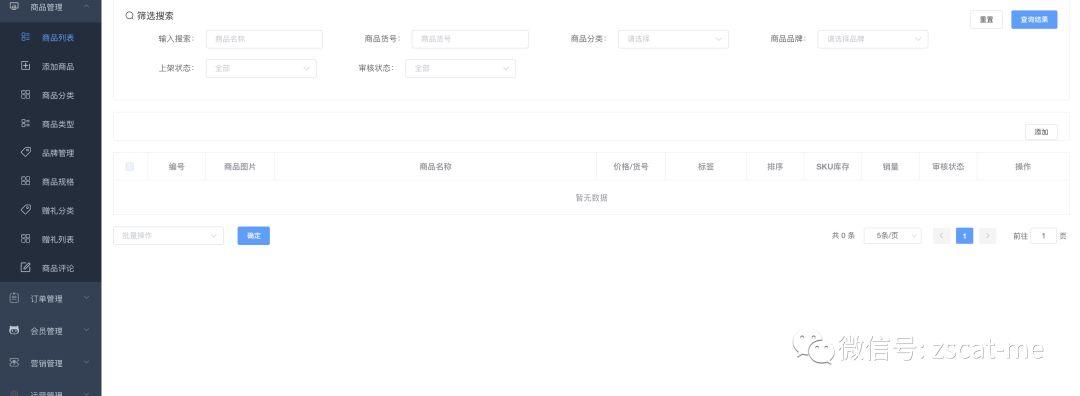
Task: Click the 商品名称 column header
Action: pos(435,167)
